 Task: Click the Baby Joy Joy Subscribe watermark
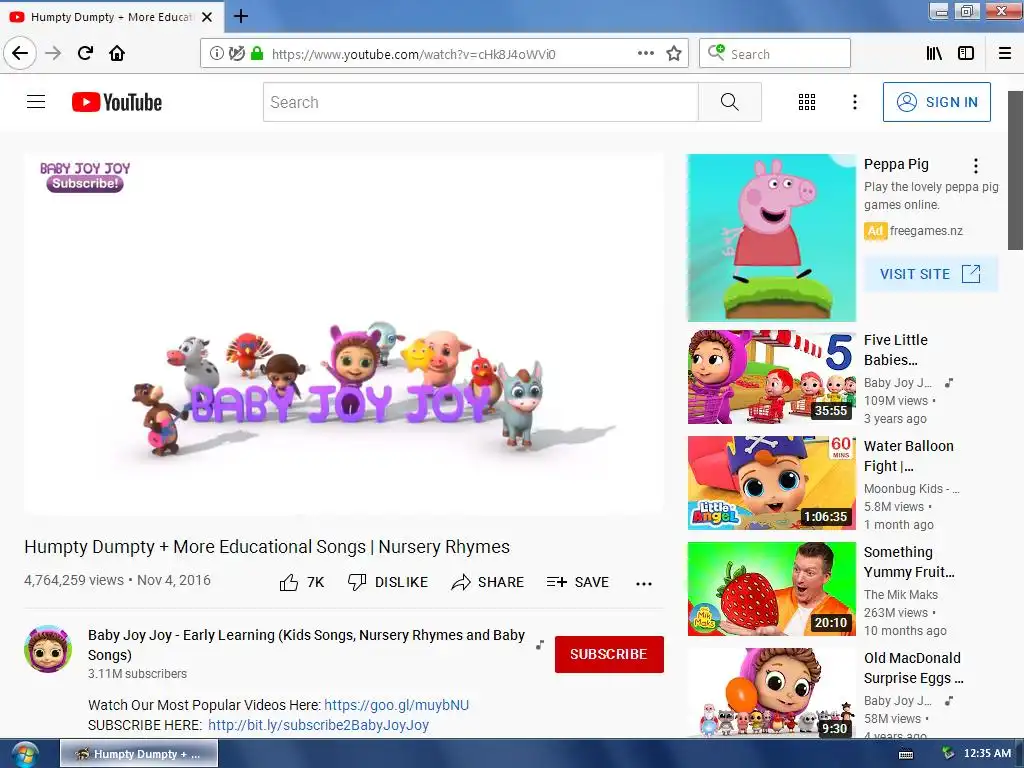click(x=85, y=177)
